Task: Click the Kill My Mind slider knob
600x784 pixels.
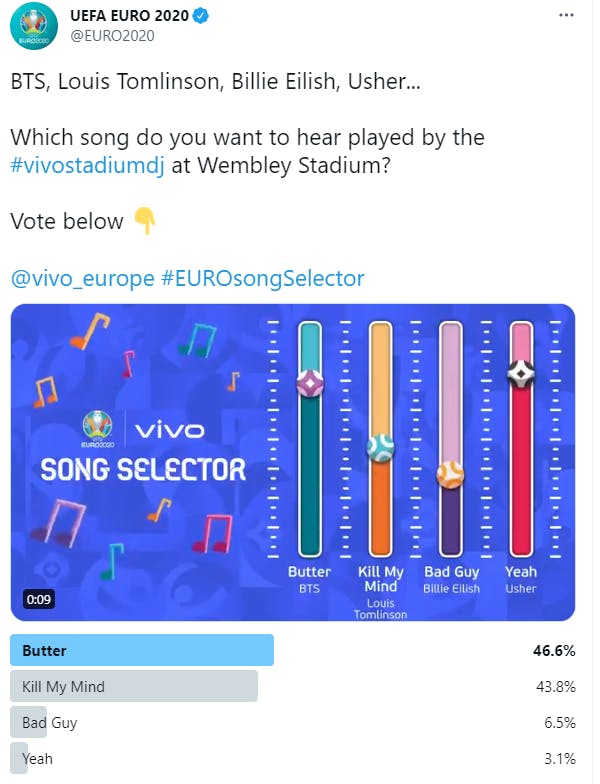Action: click(380, 448)
